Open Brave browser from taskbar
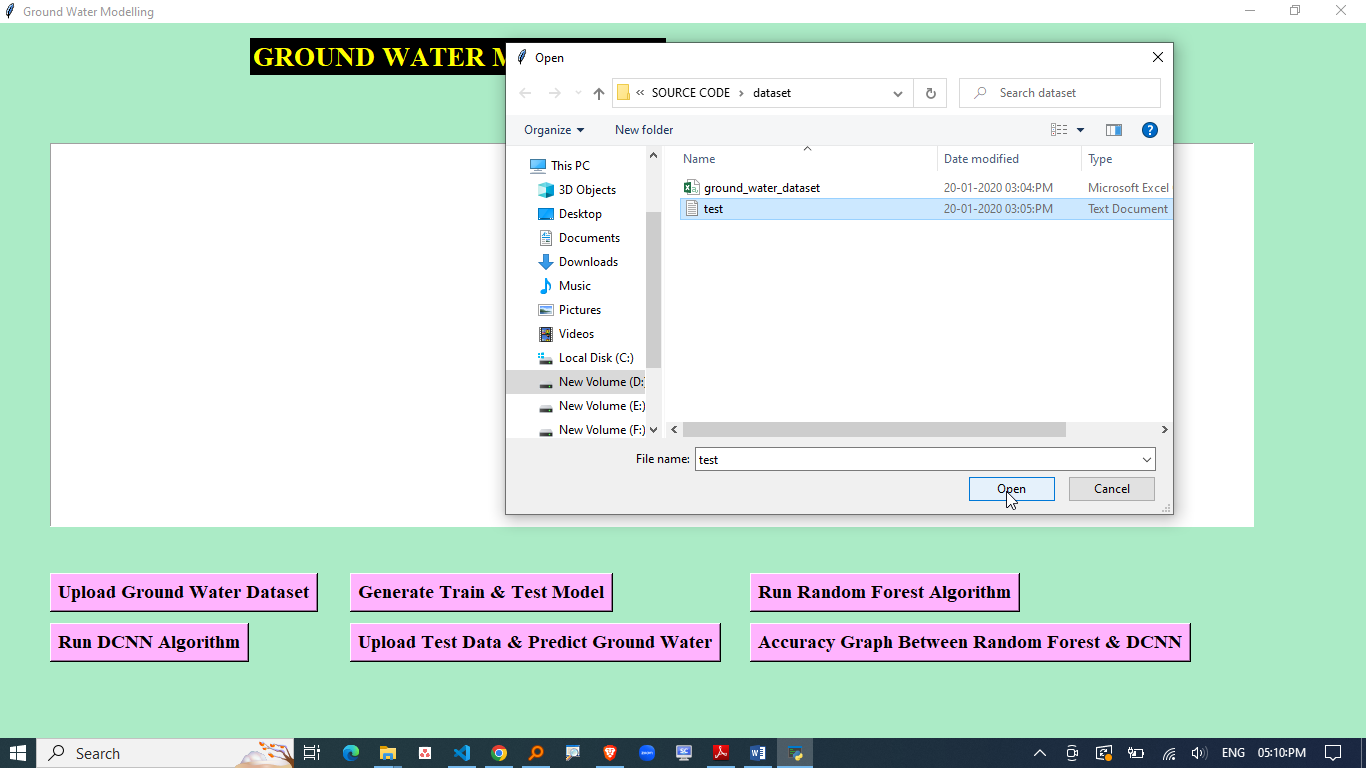This screenshot has height=768, width=1366. [x=610, y=753]
